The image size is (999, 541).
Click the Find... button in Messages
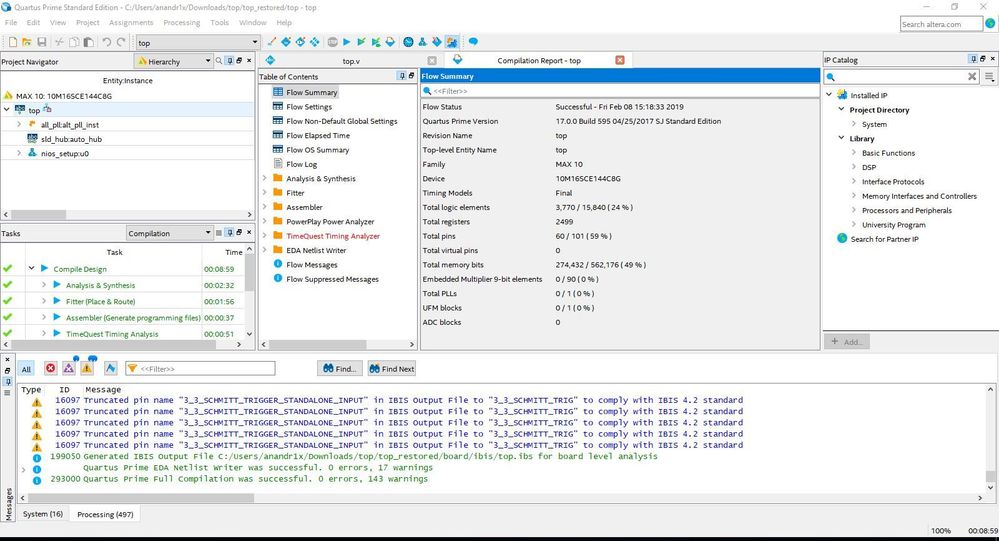pos(340,369)
